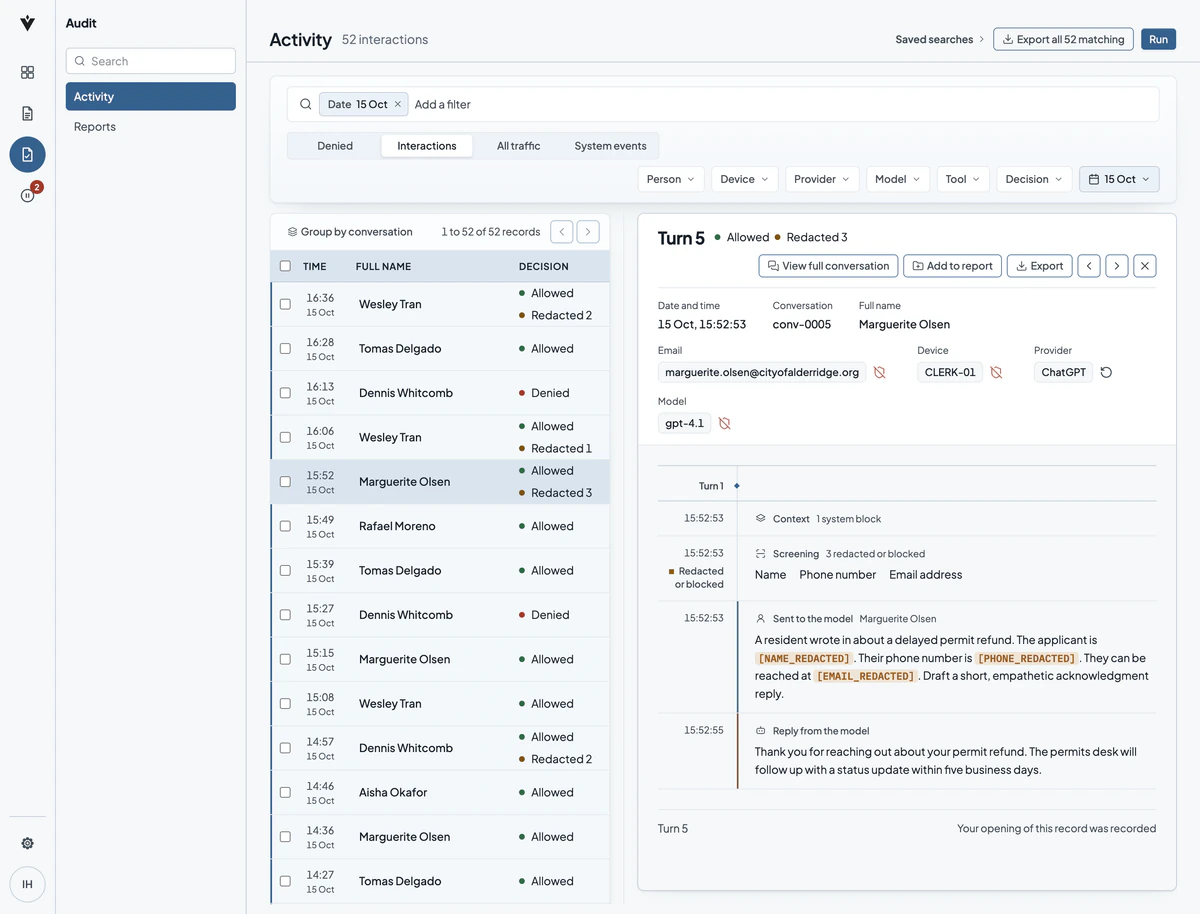
Task: Click the Audit search field
Action: 151,61
